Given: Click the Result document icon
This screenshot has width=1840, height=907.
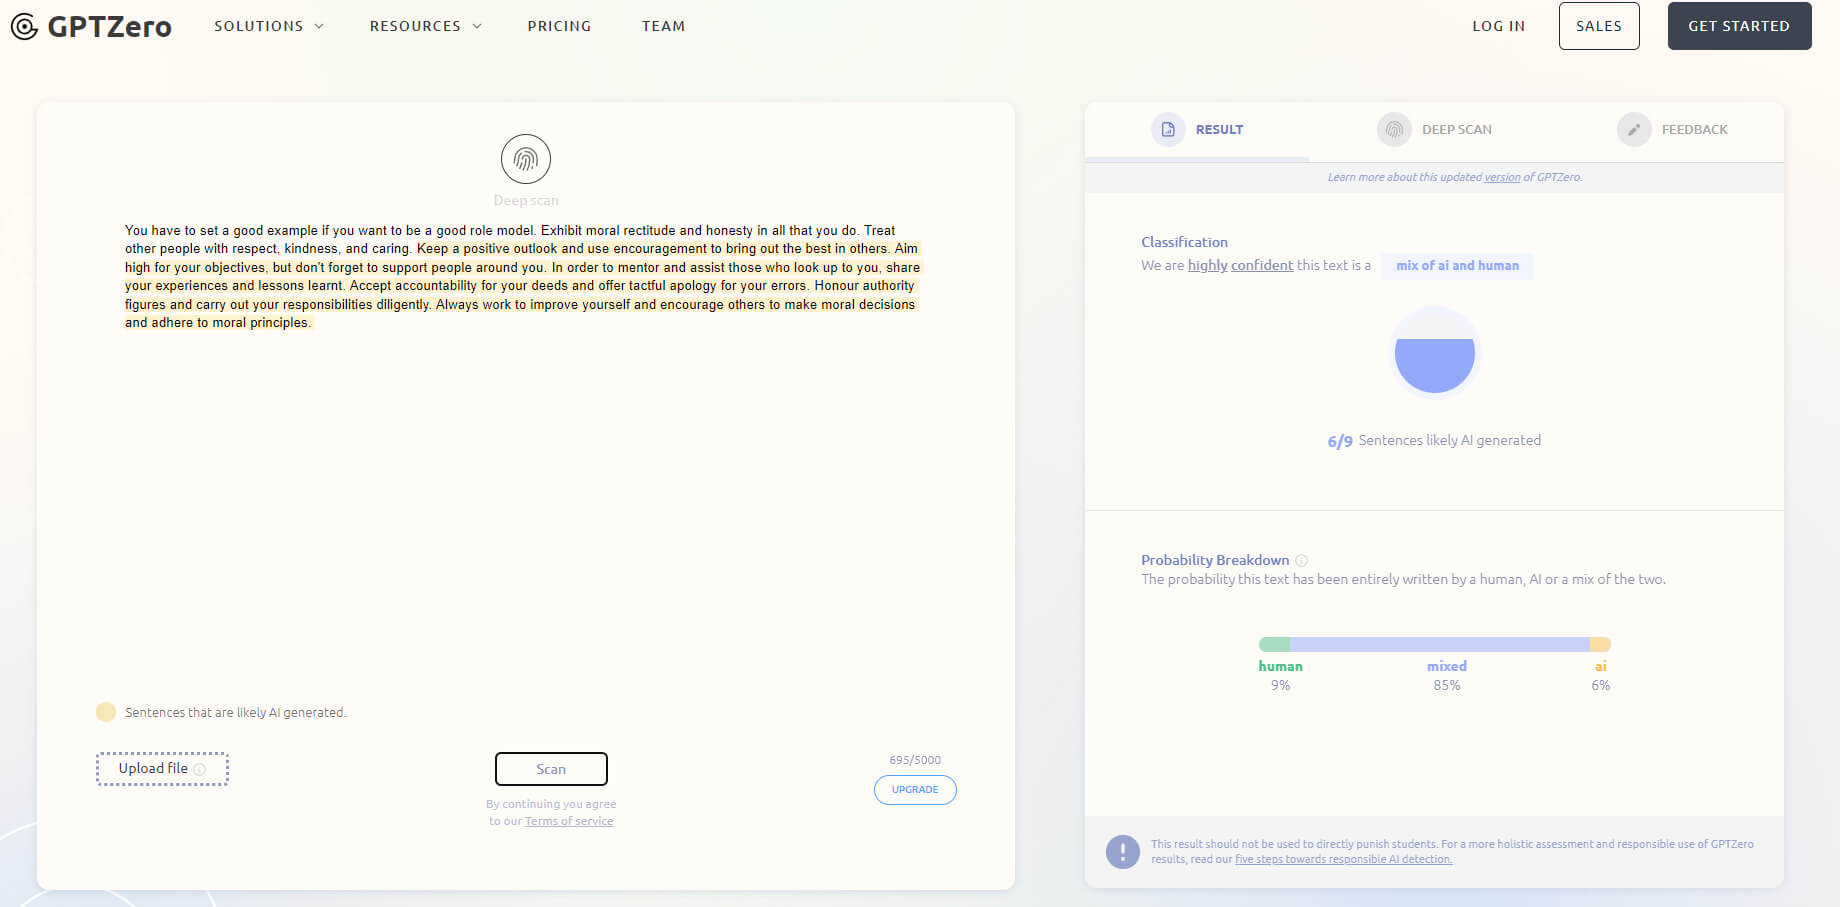Looking at the screenshot, I should click(x=1167, y=130).
